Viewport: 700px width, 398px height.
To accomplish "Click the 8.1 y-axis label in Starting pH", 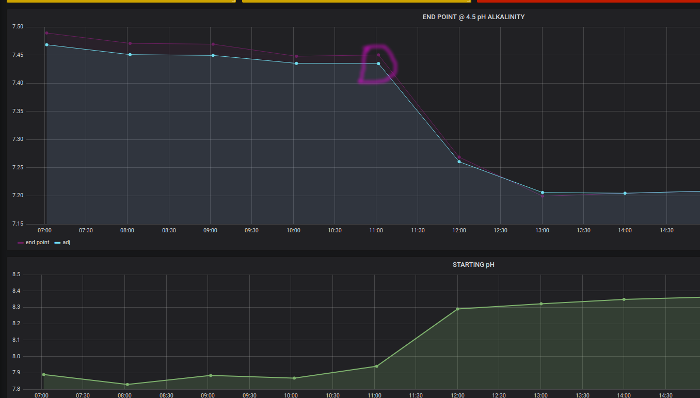I will coord(16,340).
